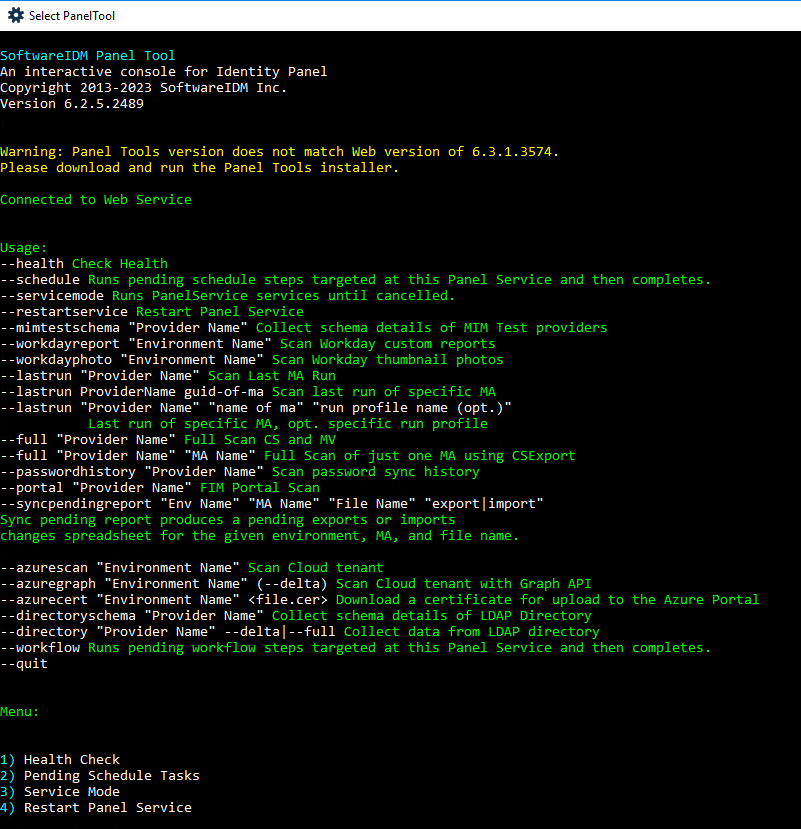The width and height of the screenshot is (801, 829).
Task: Click the 'Menu:' label
Action: point(20,712)
